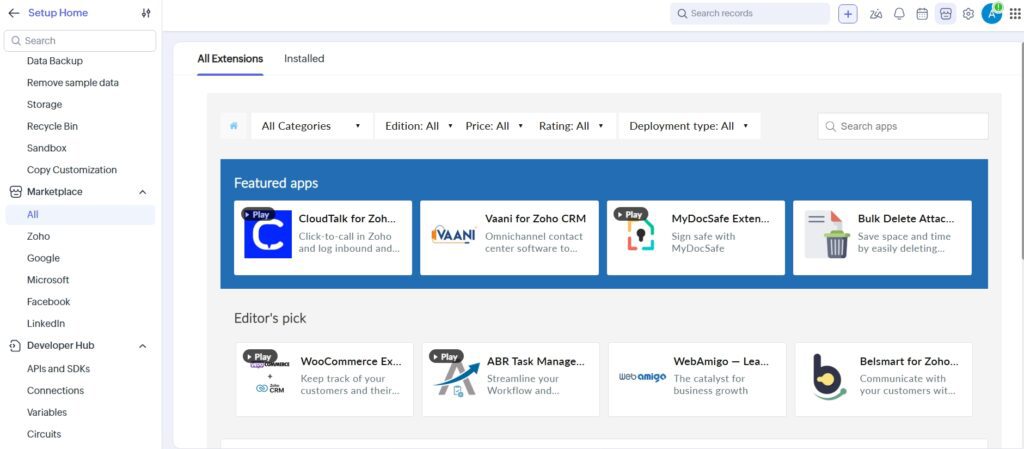Play the WooCommerce video preview
Image resolution: width=1024 pixels, height=449 pixels.
pyautogui.click(x=260, y=356)
